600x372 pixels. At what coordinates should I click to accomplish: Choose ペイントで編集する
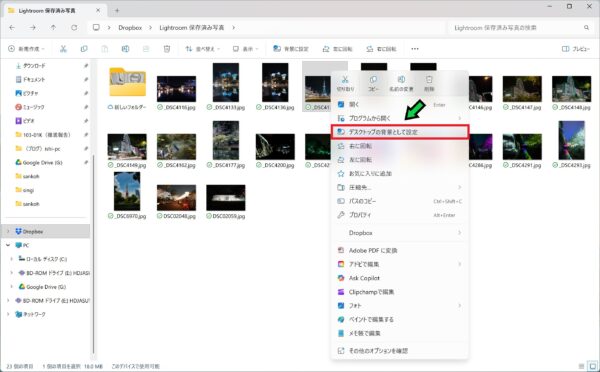[400, 319]
